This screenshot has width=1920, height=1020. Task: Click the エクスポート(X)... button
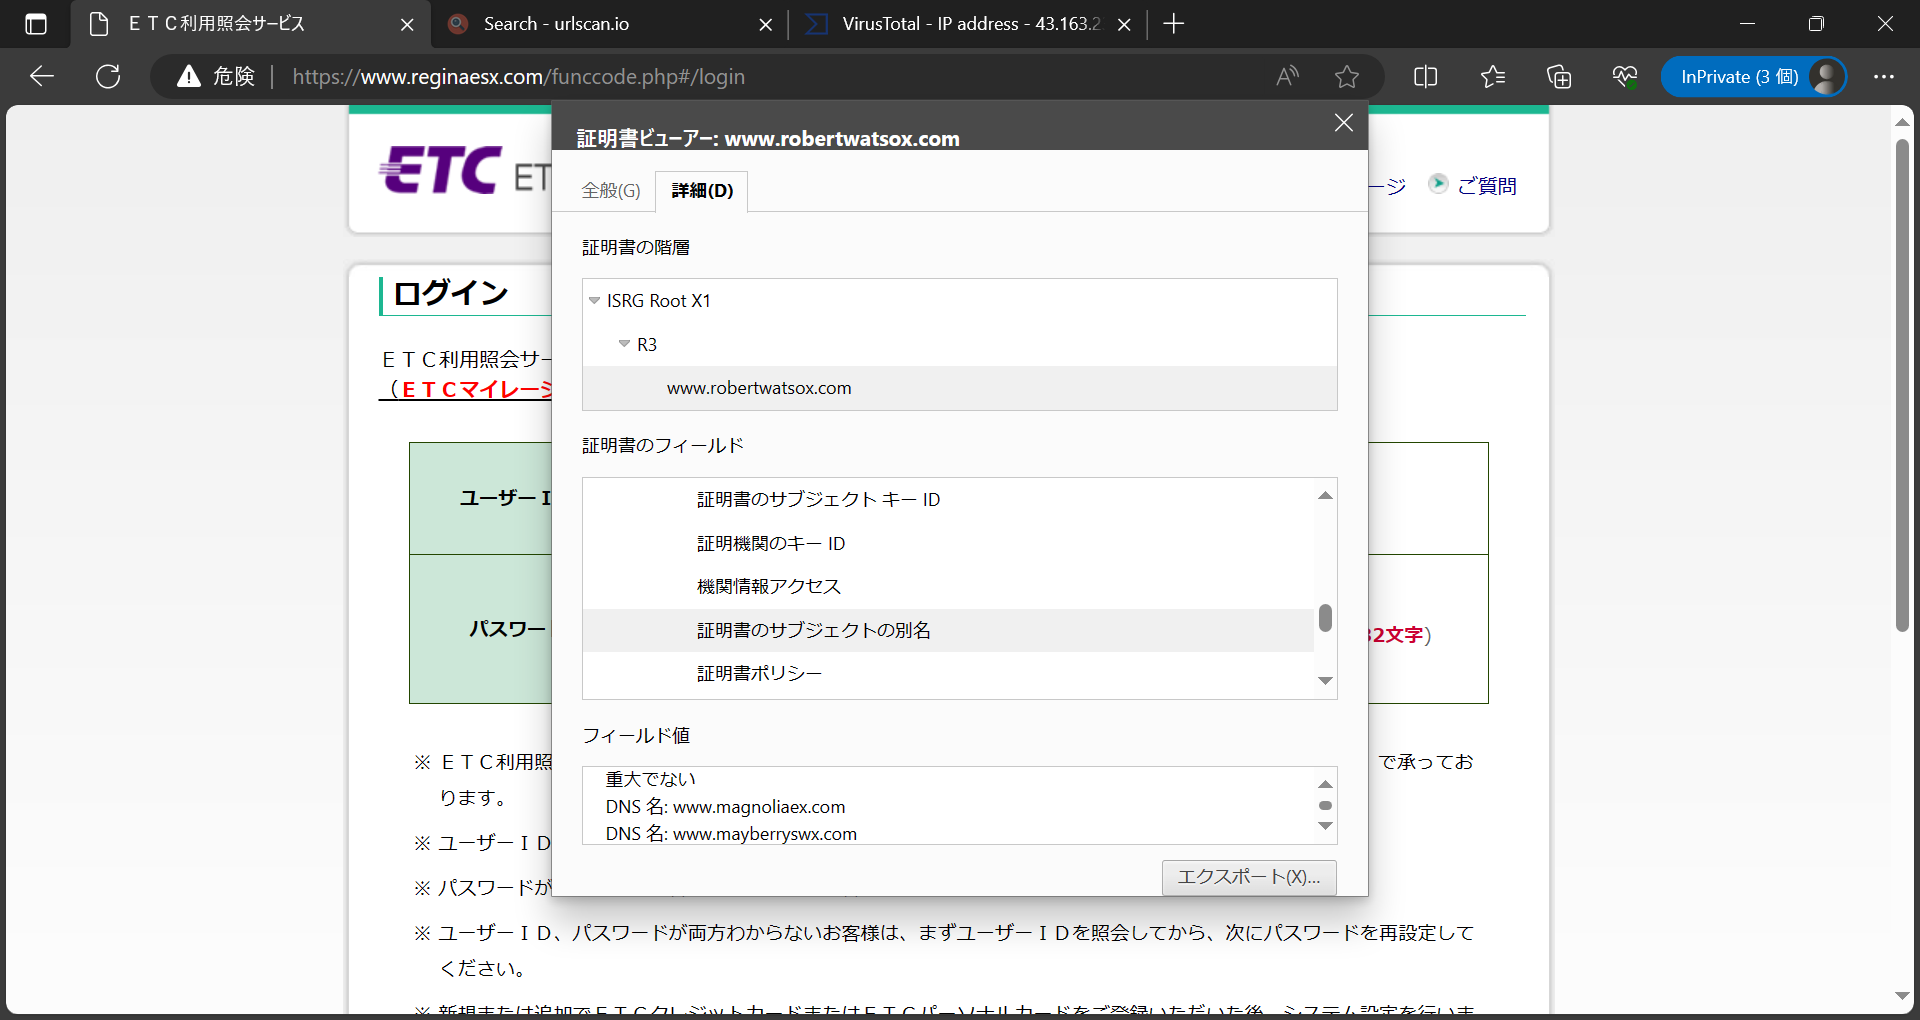click(1249, 877)
